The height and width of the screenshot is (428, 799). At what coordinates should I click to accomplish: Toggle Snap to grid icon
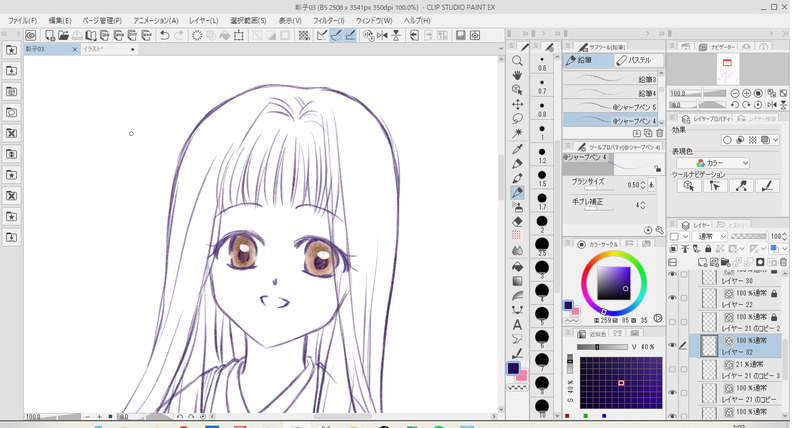click(351, 35)
